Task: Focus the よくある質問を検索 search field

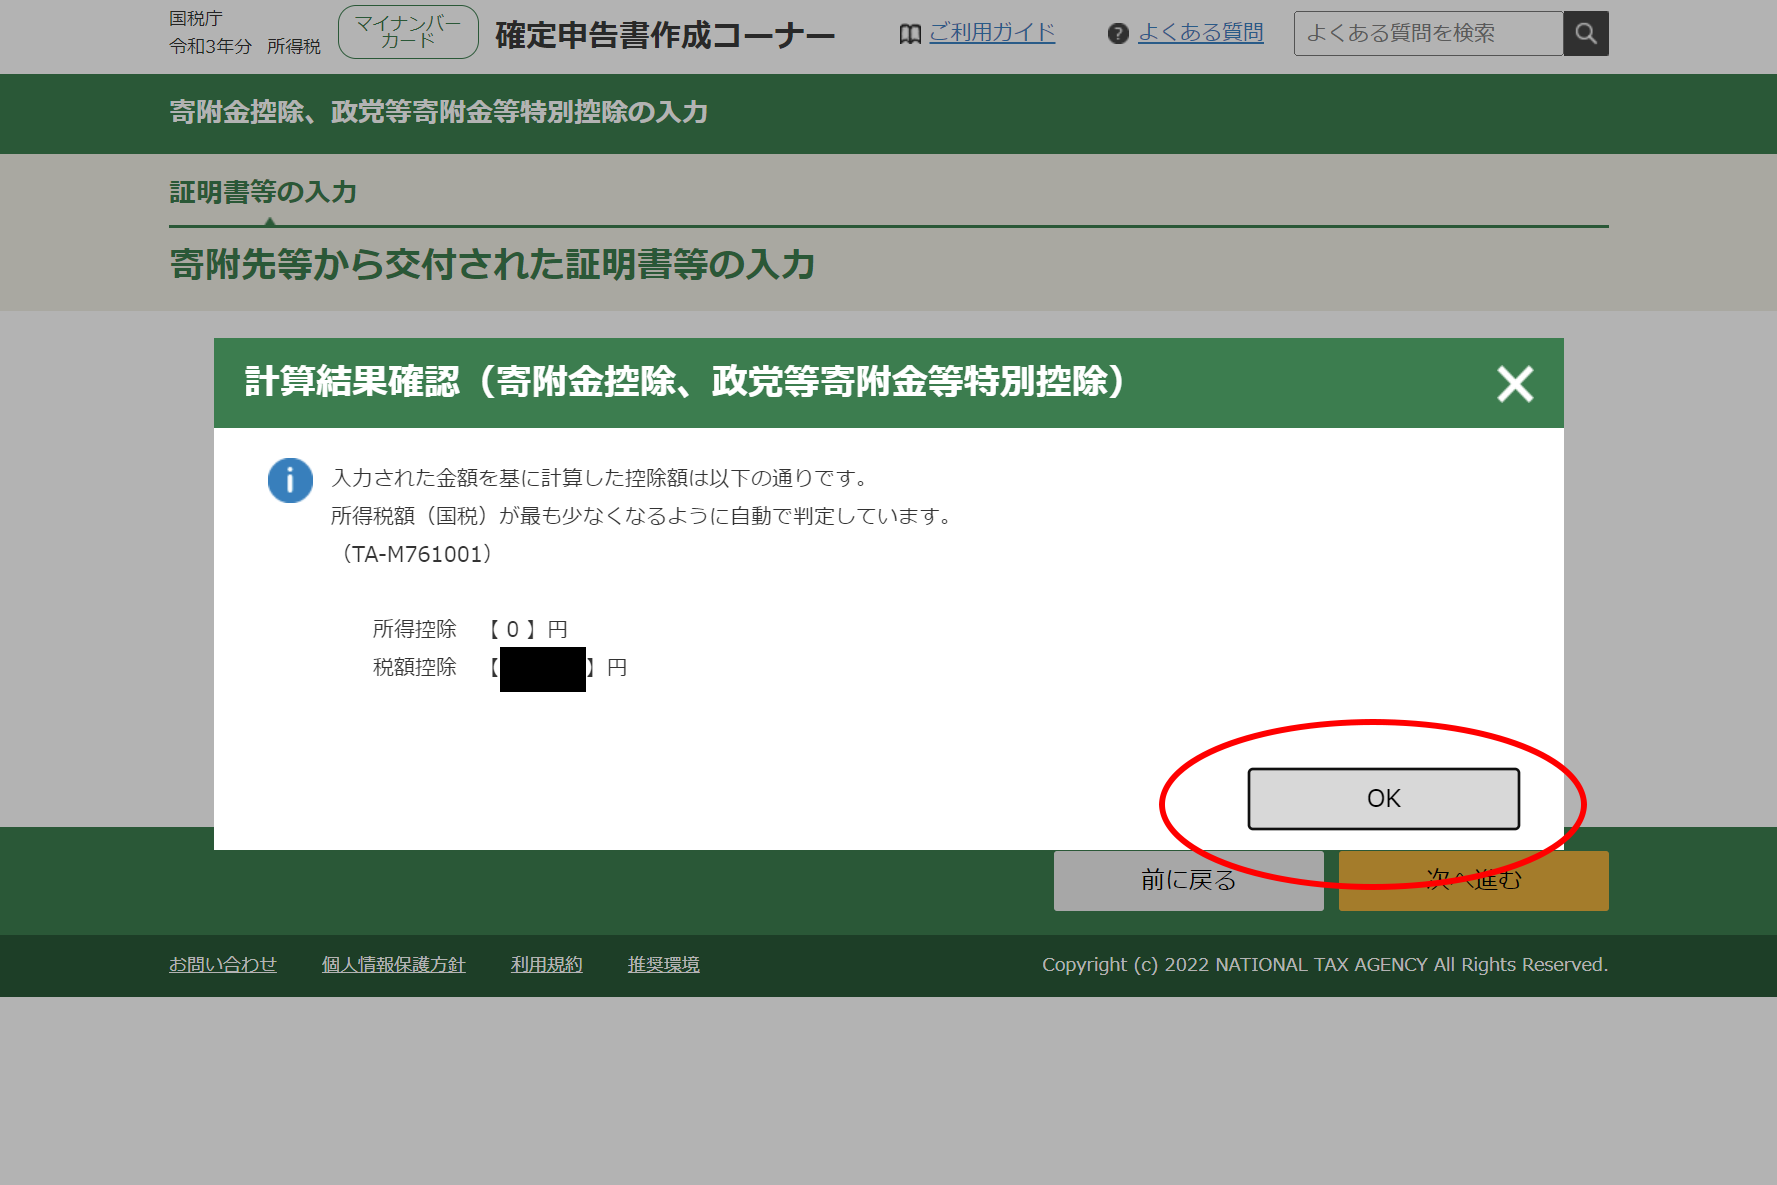Action: pos(1428,33)
